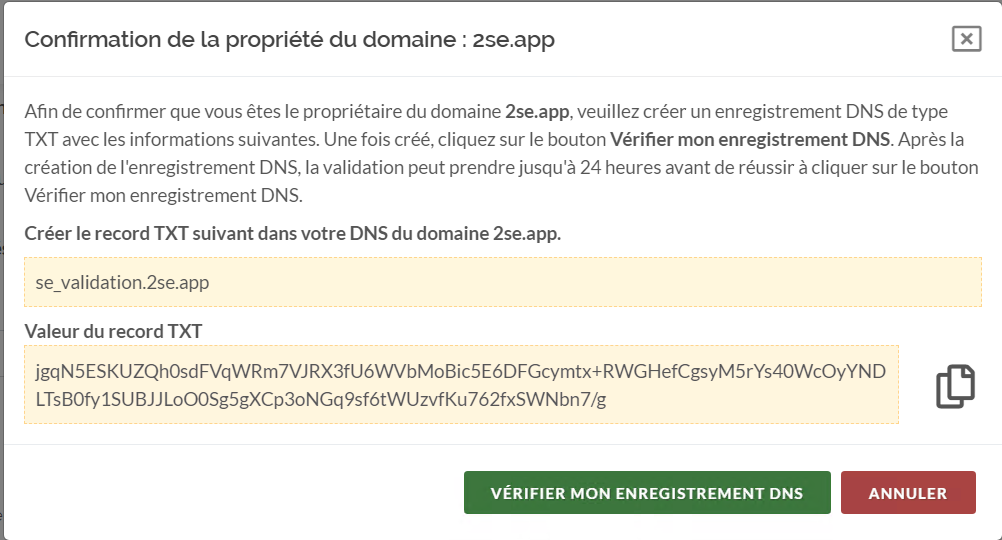This screenshot has width=1002, height=540.
Task: Click the bold 2se.app in the first instruction line
Action: tap(537, 111)
